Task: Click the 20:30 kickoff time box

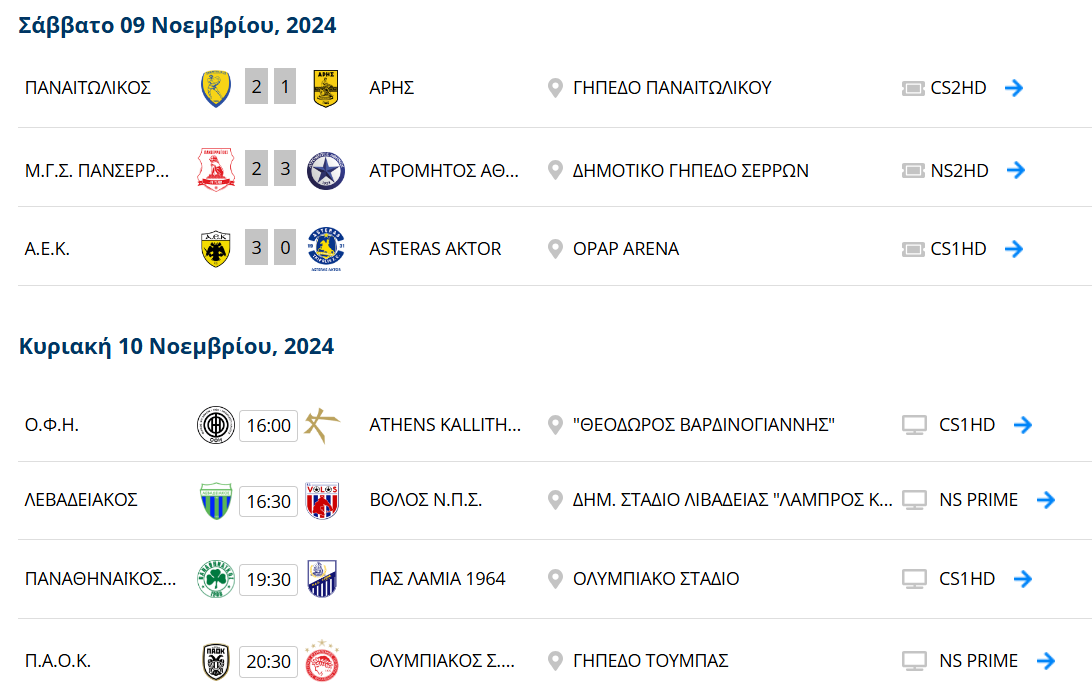Action: point(268,661)
